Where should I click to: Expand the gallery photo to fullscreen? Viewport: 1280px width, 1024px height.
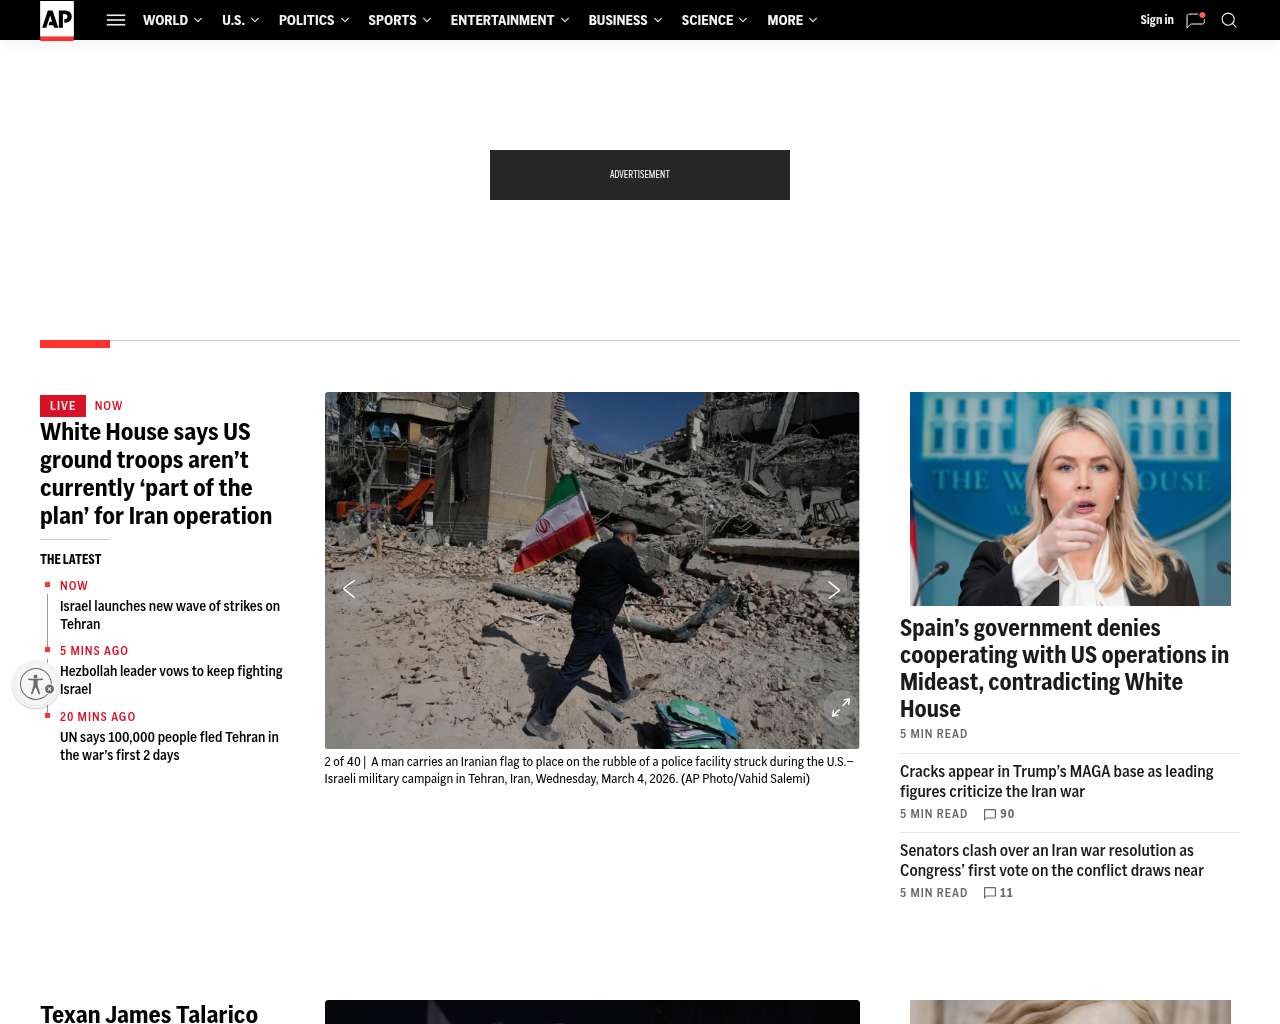pyautogui.click(x=841, y=707)
